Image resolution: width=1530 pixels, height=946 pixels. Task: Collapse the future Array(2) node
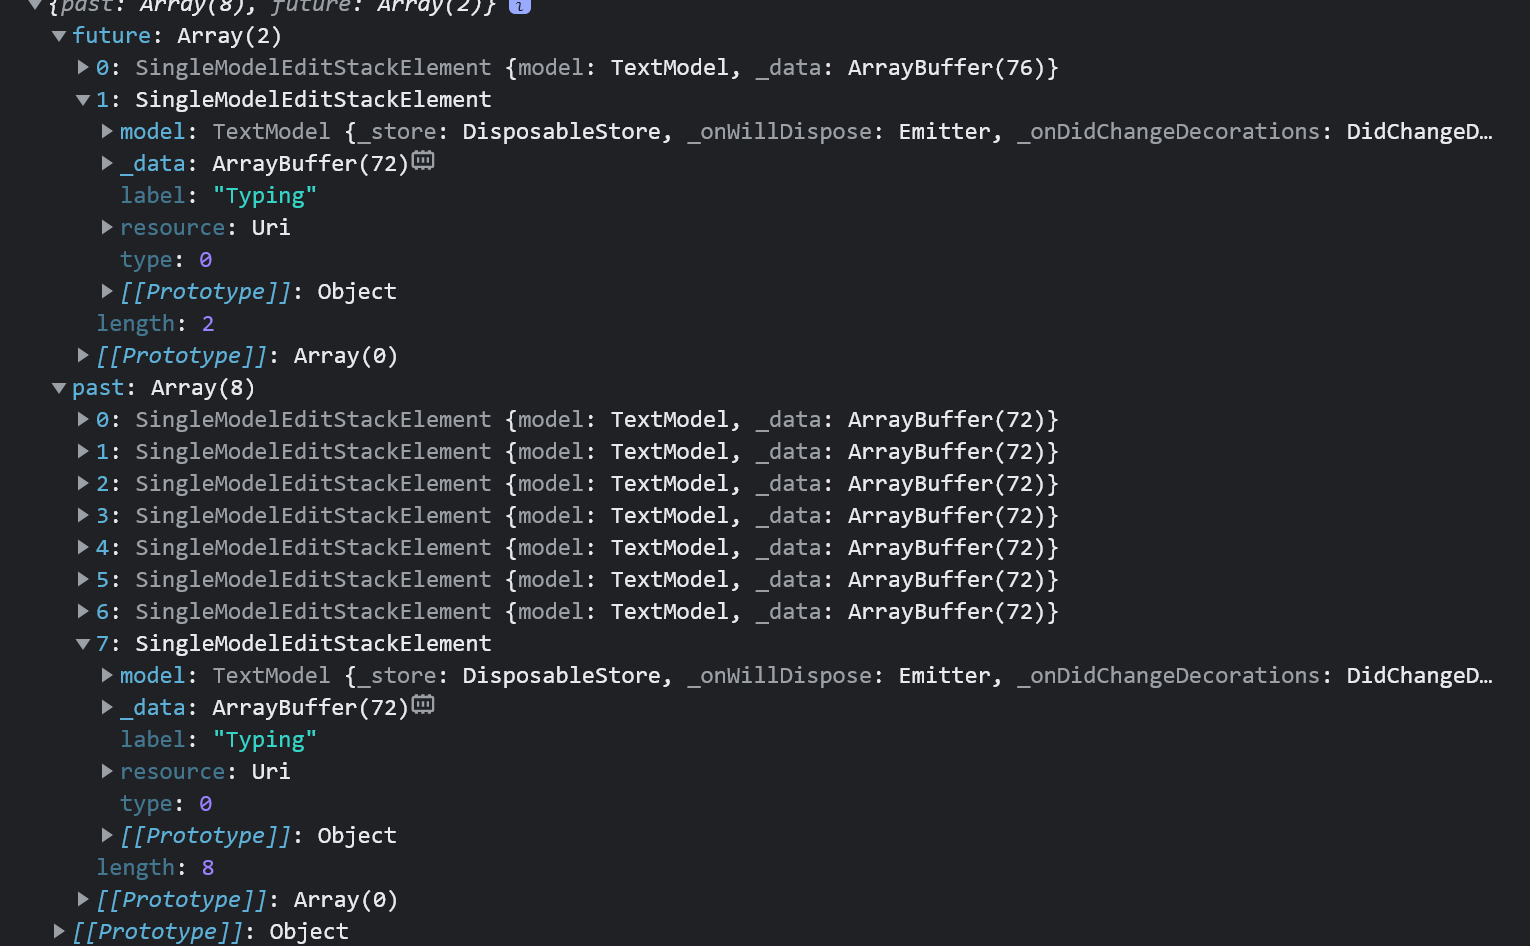pyautogui.click(x=59, y=35)
